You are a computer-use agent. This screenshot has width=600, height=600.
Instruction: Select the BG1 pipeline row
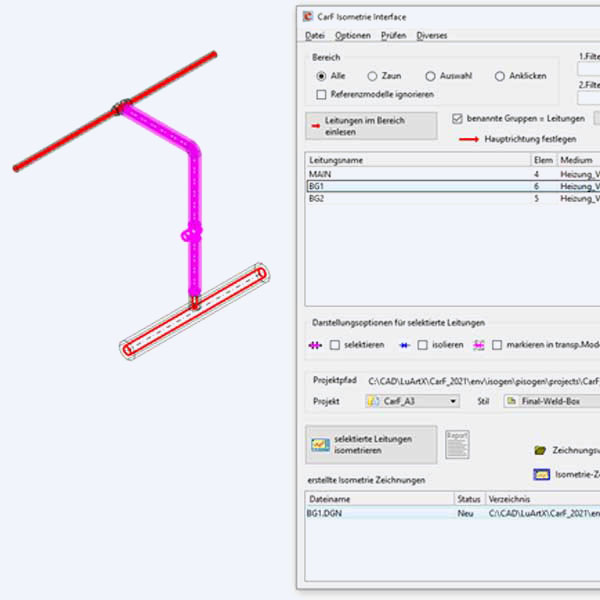[453, 186]
